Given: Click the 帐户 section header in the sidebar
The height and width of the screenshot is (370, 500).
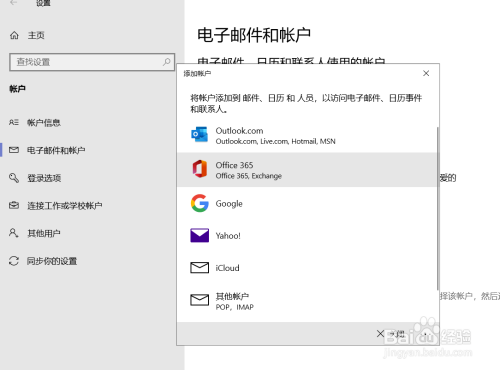Looking at the screenshot, I should (x=18, y=89).
